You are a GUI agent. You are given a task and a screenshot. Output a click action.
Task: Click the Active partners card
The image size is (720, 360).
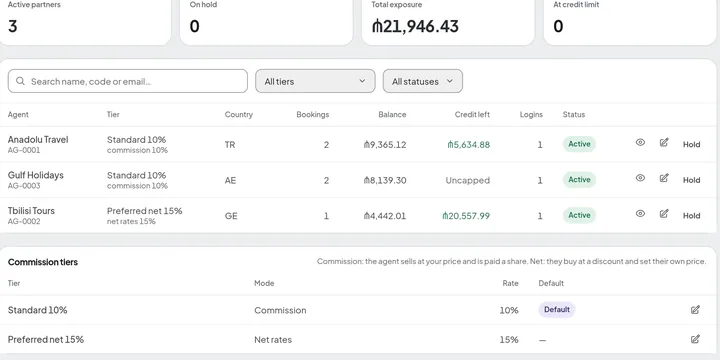click(x=85, y=22)
